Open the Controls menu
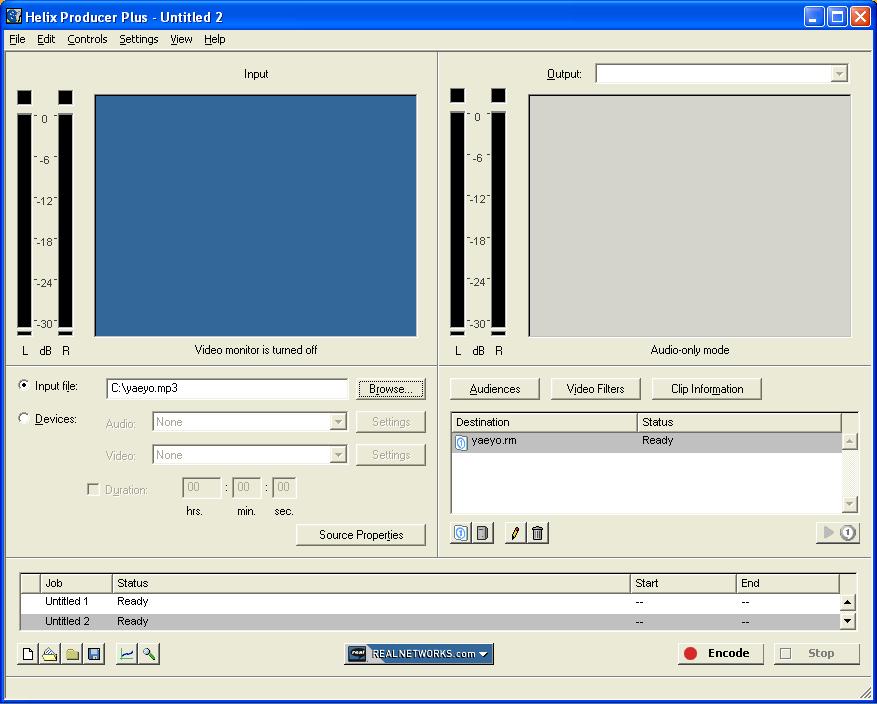This screenshot has height=704, width=877. pyautogui.click(x=87, y=39)
